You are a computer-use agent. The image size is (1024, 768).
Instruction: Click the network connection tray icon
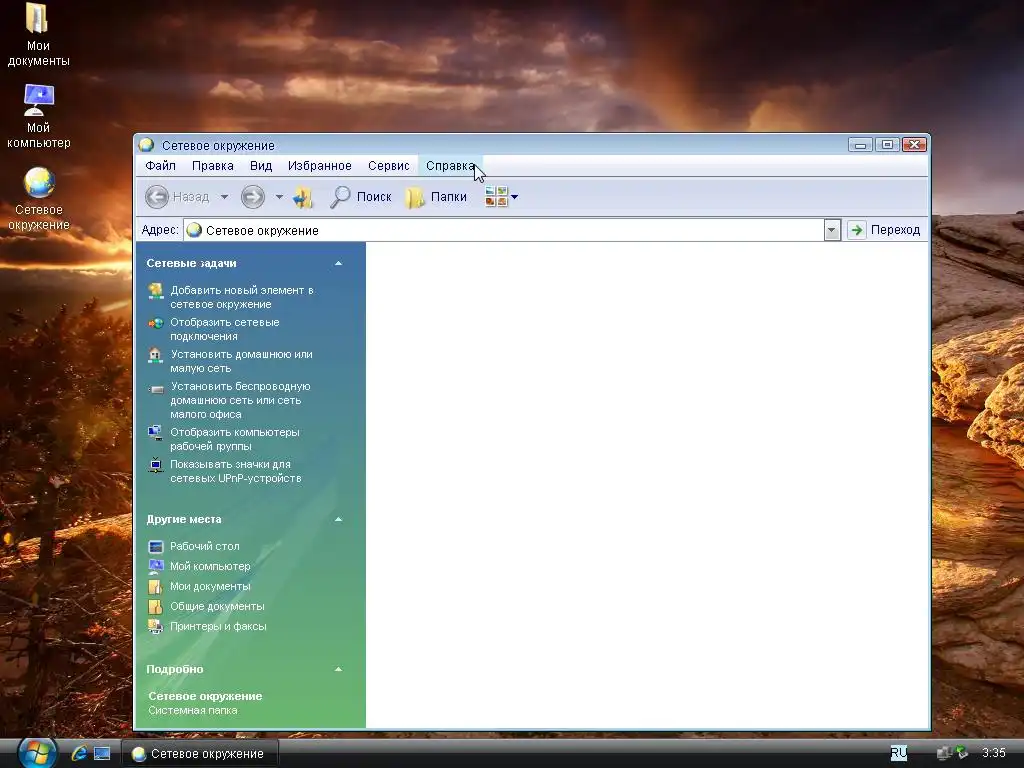pyautogui.click(x=944, y=753)
